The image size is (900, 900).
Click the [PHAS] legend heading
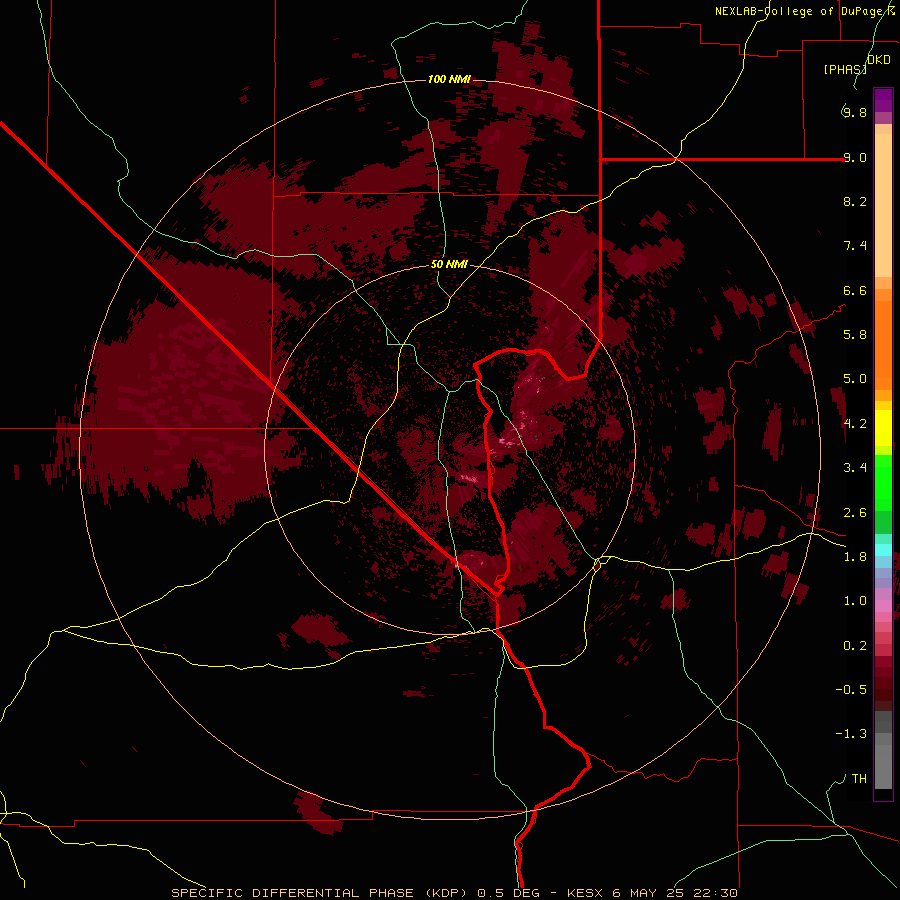coord(845,70)
